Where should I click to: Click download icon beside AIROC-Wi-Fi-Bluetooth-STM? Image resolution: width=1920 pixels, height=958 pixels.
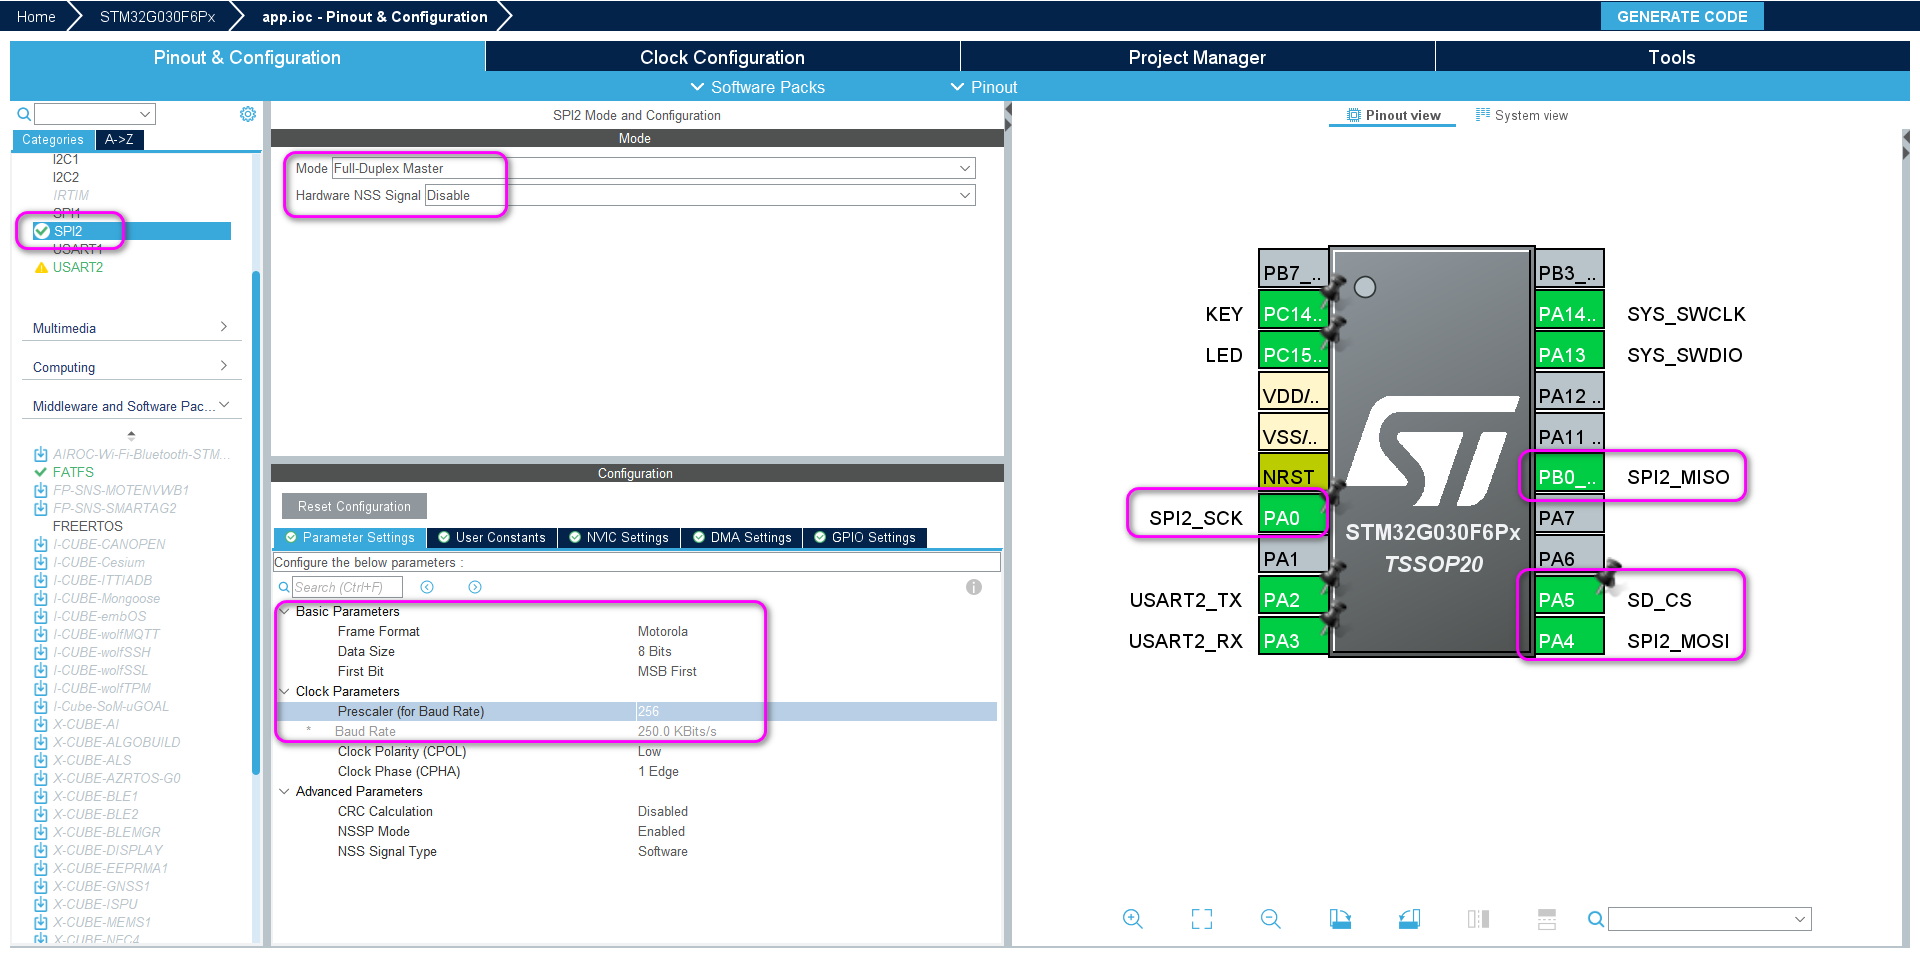click(41, 454)
